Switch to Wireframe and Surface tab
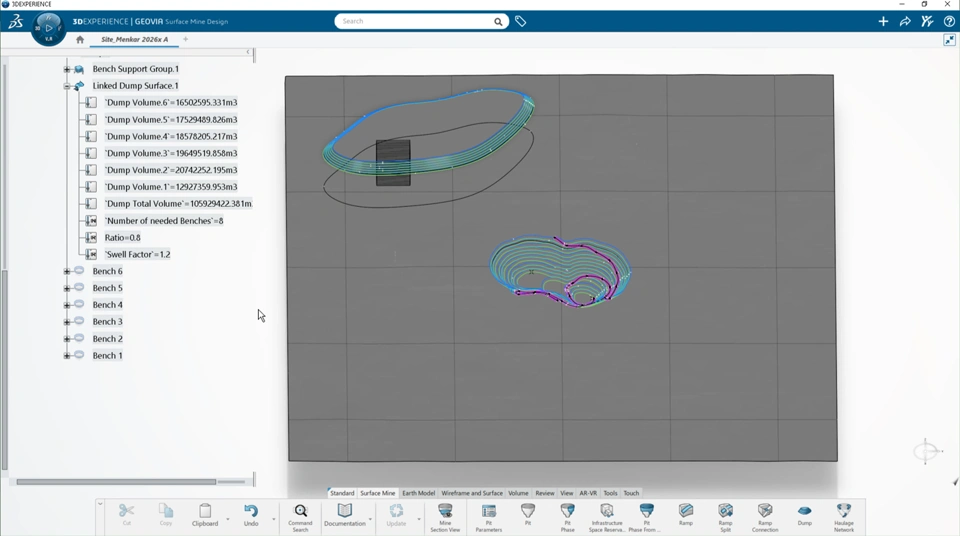Screen dimensions: 960x536 pyautogui.click(x=472, y=493)
